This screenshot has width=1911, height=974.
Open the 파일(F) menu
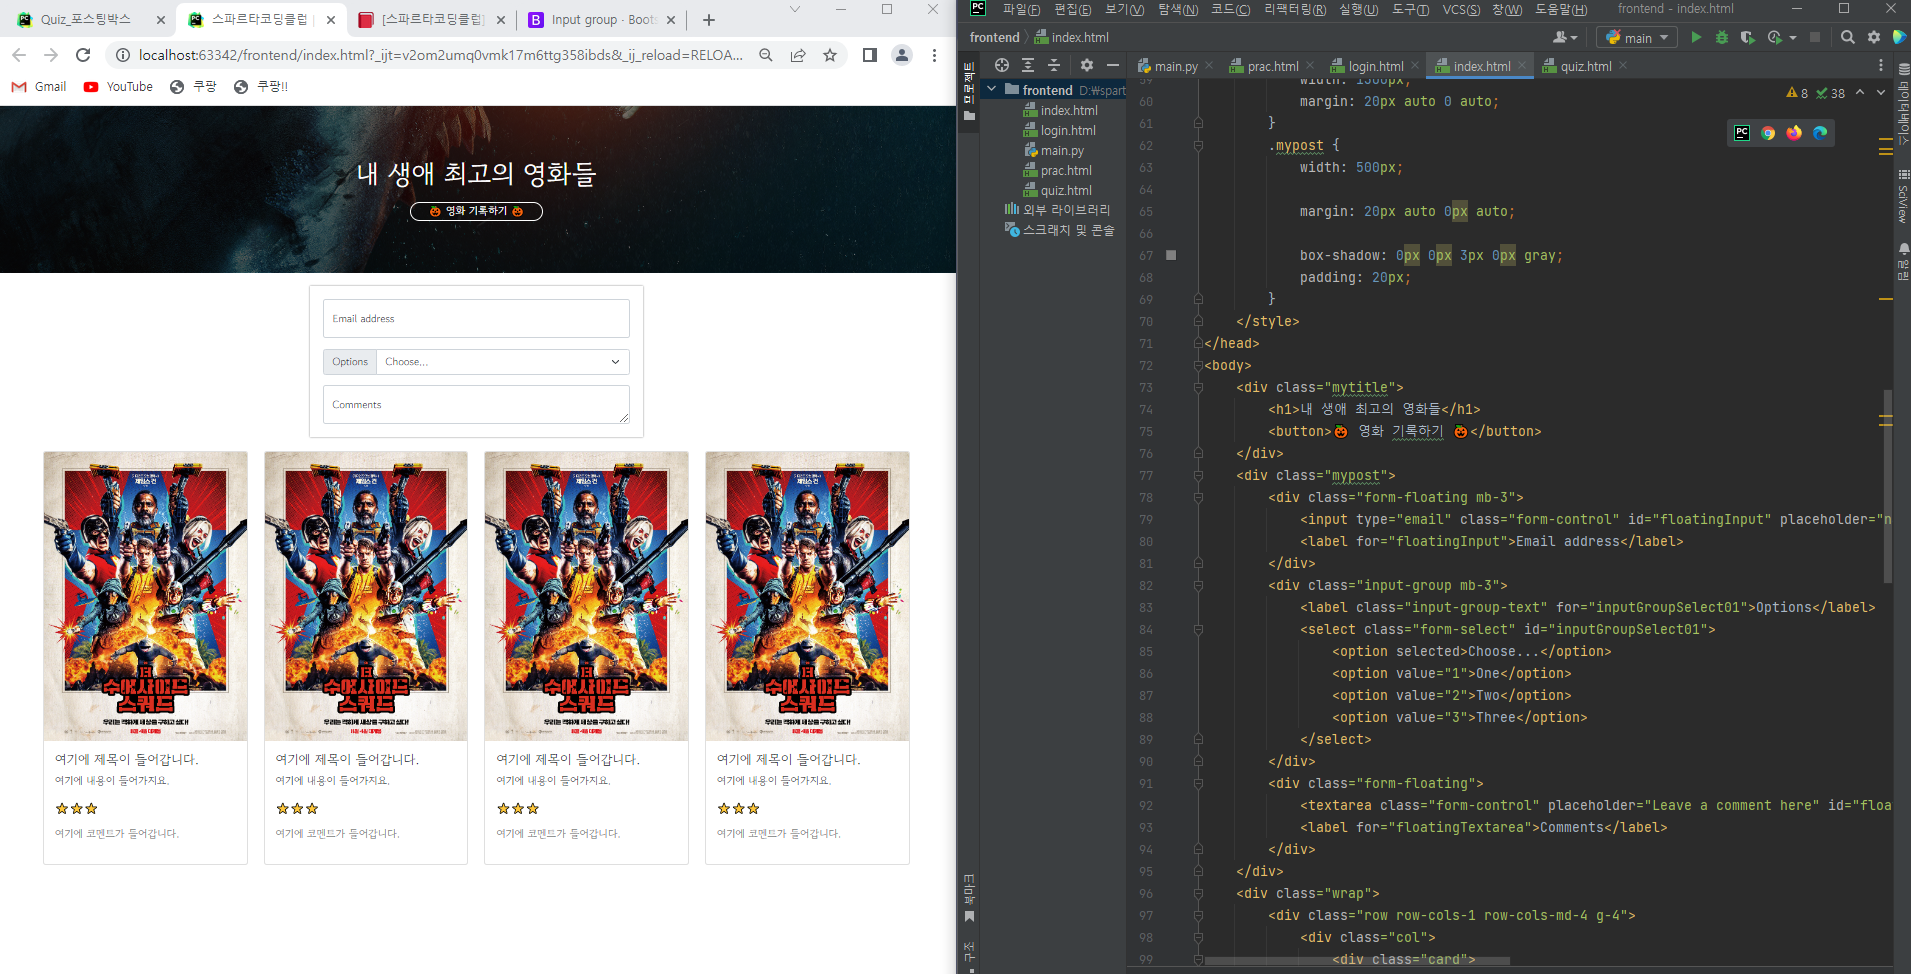tap(1021, 9)
